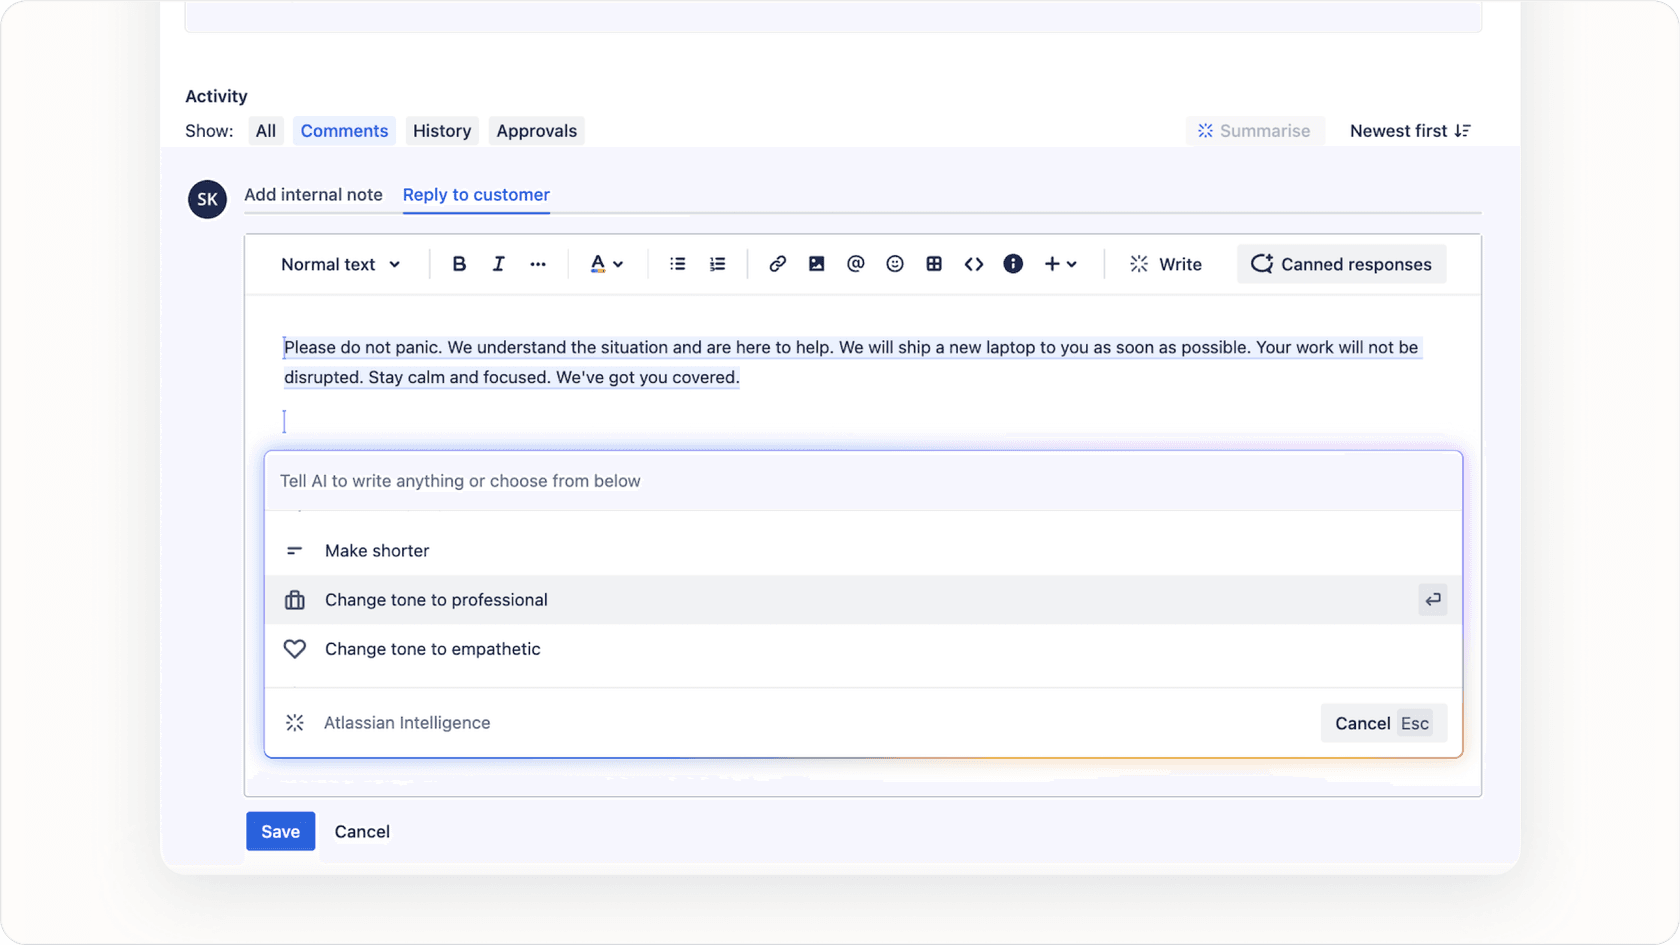Toggle italic formatting
This screenshot has width=1680, height=945.
(x=498, y=263)
